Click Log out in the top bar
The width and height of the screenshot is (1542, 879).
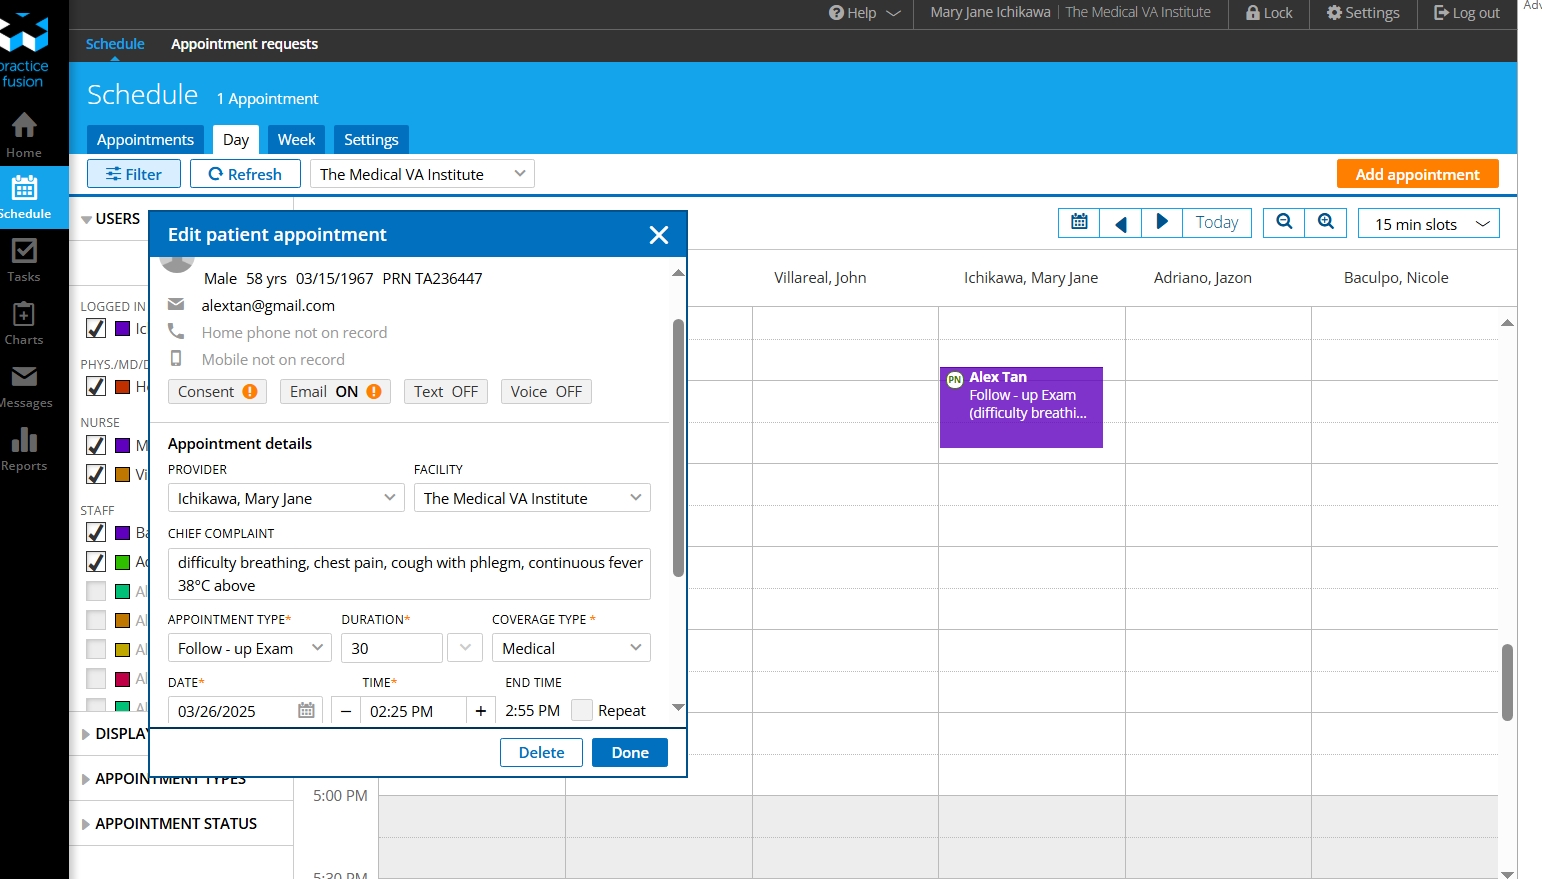click(x=1467, y=13)
